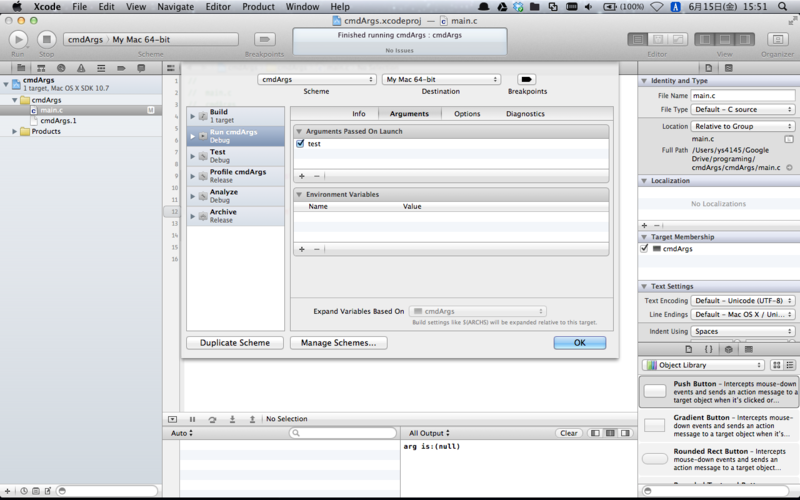Toggle the toolbar Breakpoints button
Image resolution: width=800 pixels, height=500 pixels.
point(264,39)
